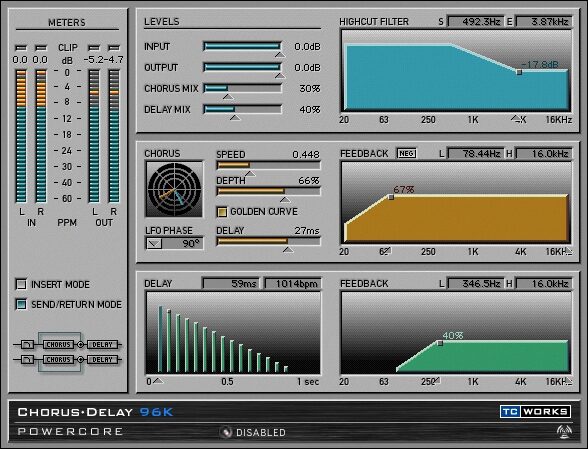Image resolution: width=588 pixels, height=449 pixels.
Task: Click the delay time 59ms field
Action: click(x=231, y=284)
